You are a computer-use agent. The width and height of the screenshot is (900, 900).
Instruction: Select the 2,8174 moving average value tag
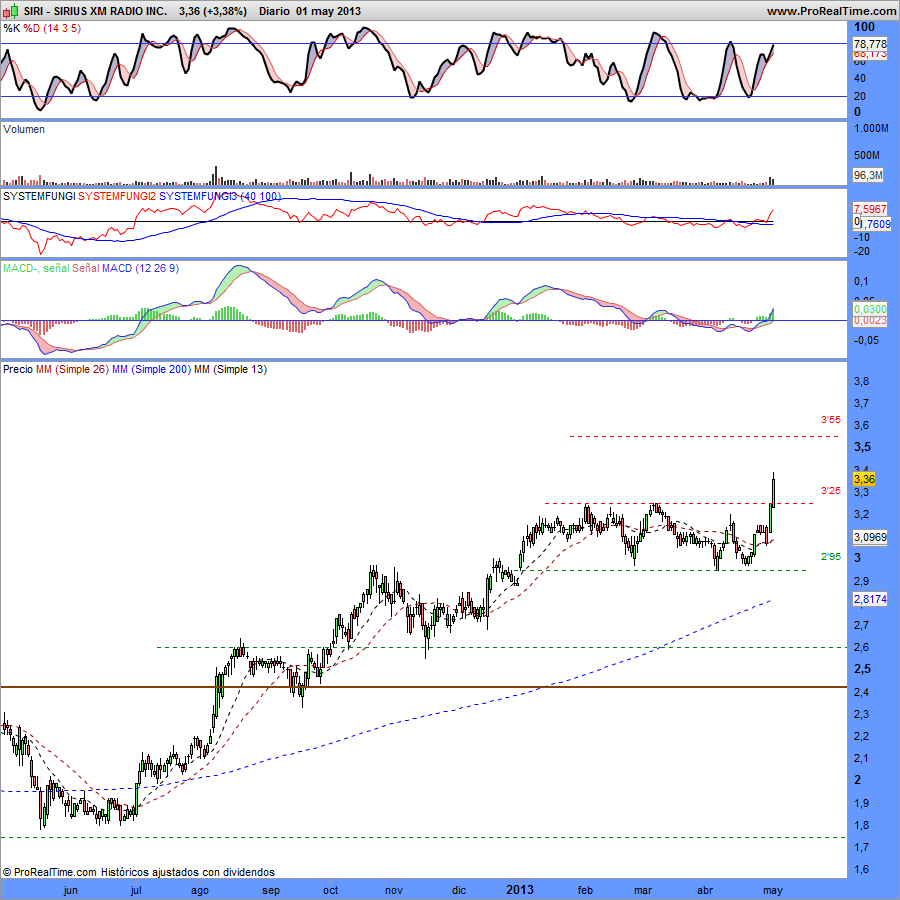870,599
